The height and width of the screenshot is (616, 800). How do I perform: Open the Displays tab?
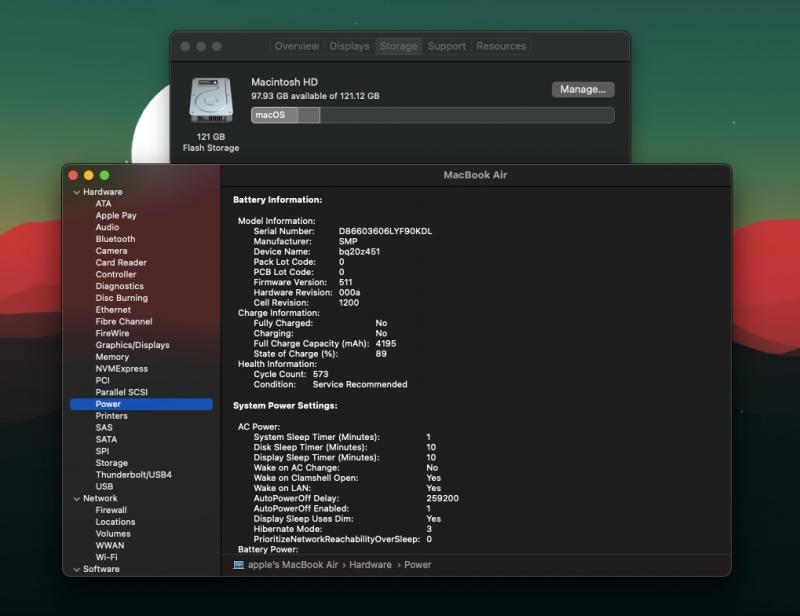[x=349, y=46]
